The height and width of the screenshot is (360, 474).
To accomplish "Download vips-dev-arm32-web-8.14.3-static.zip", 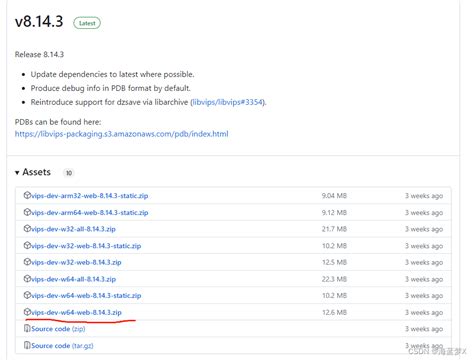I will pos(89,196).
